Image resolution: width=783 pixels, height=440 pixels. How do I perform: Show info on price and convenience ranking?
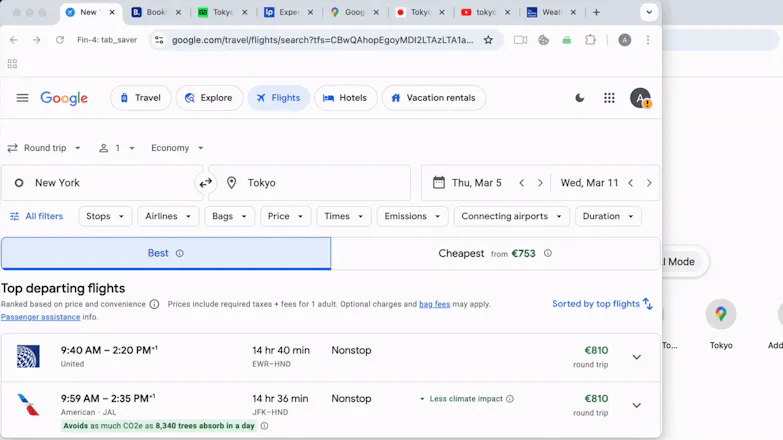(154, 304)
